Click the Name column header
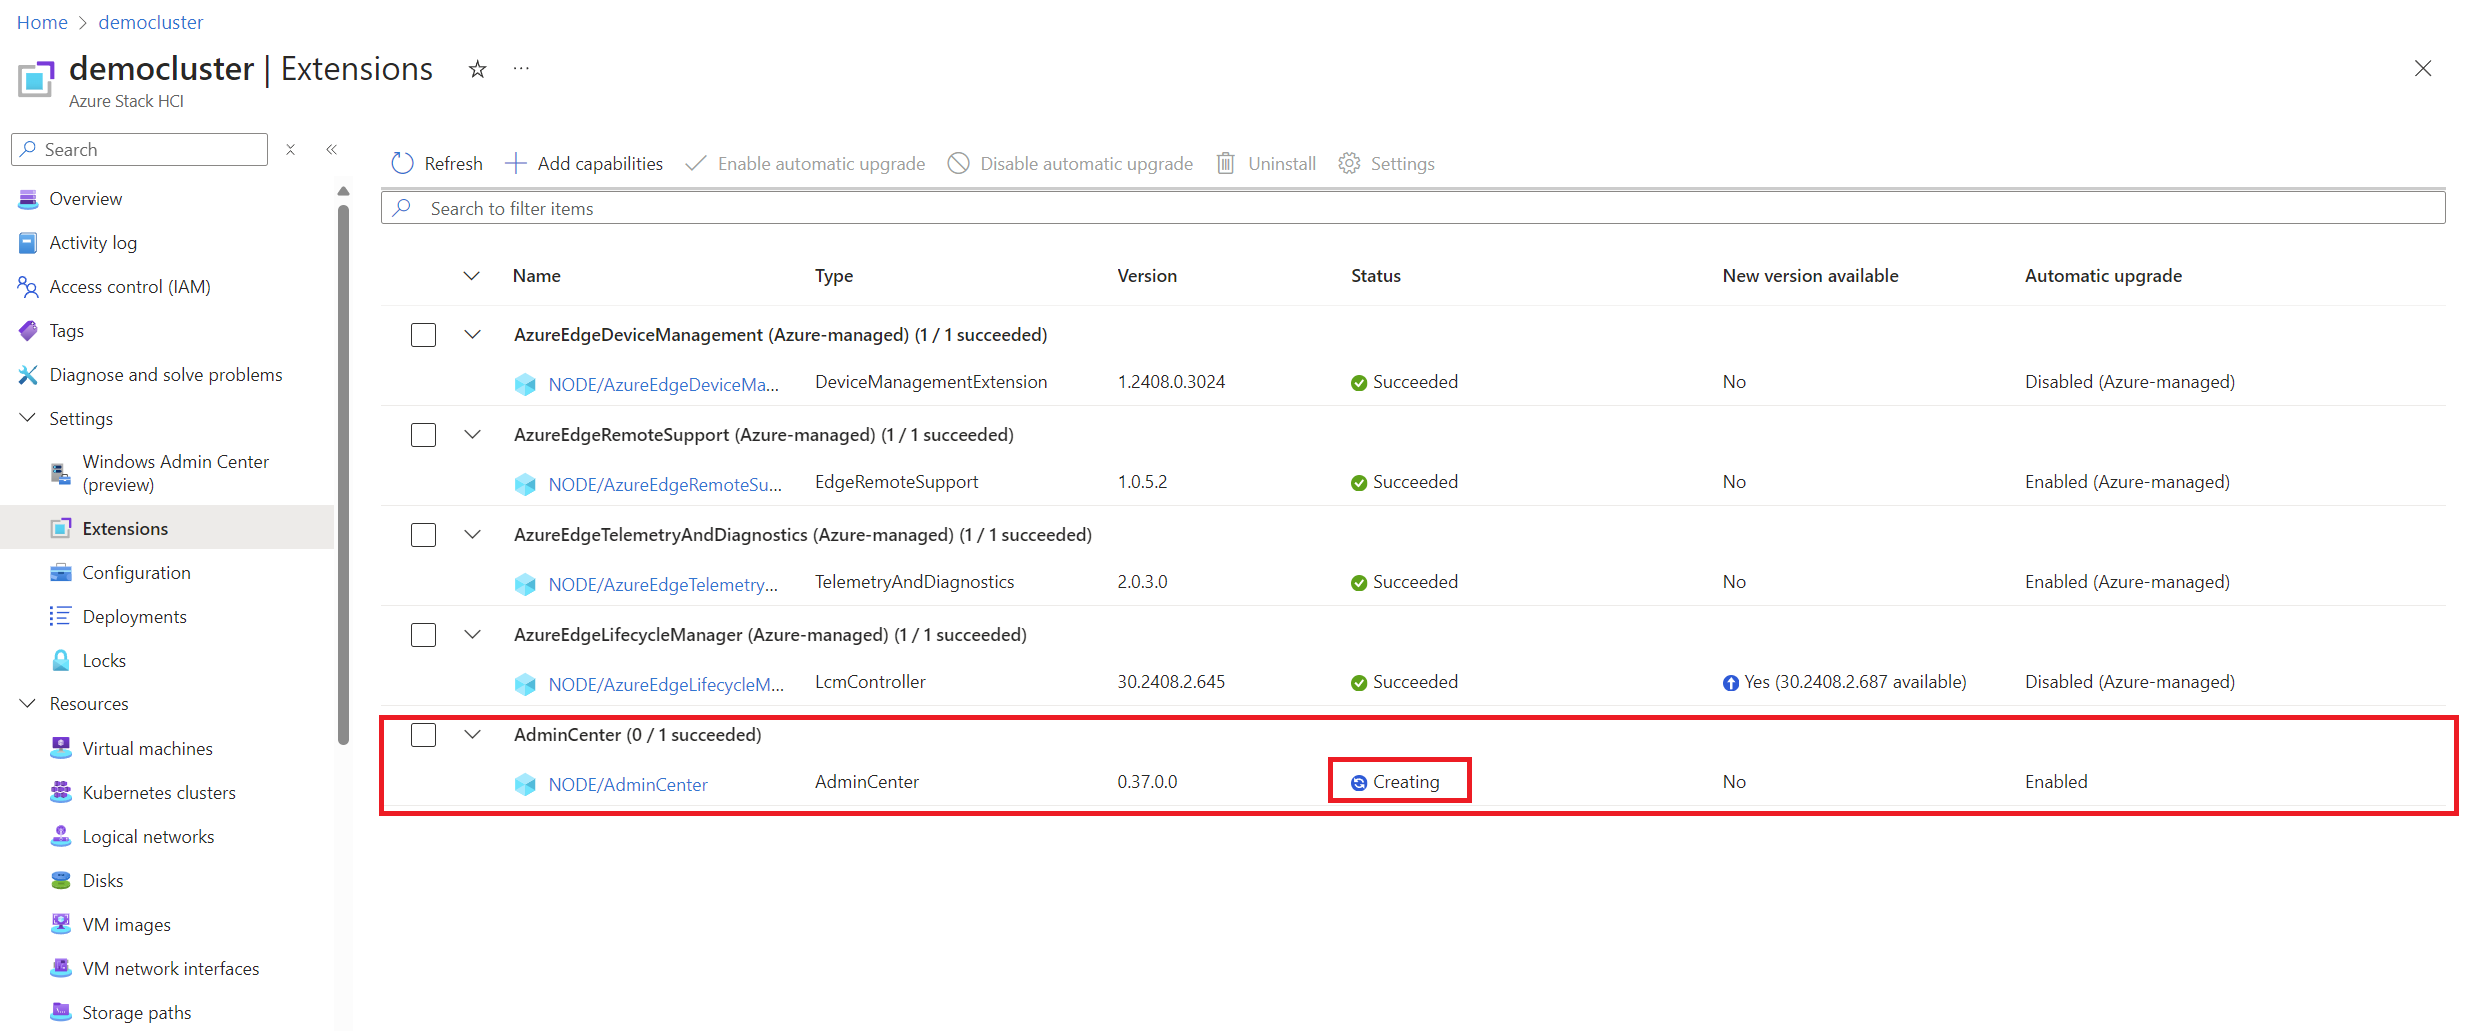Viewport: 2467px width, 1031px height. pyautogui.click(x=536, y=276)
